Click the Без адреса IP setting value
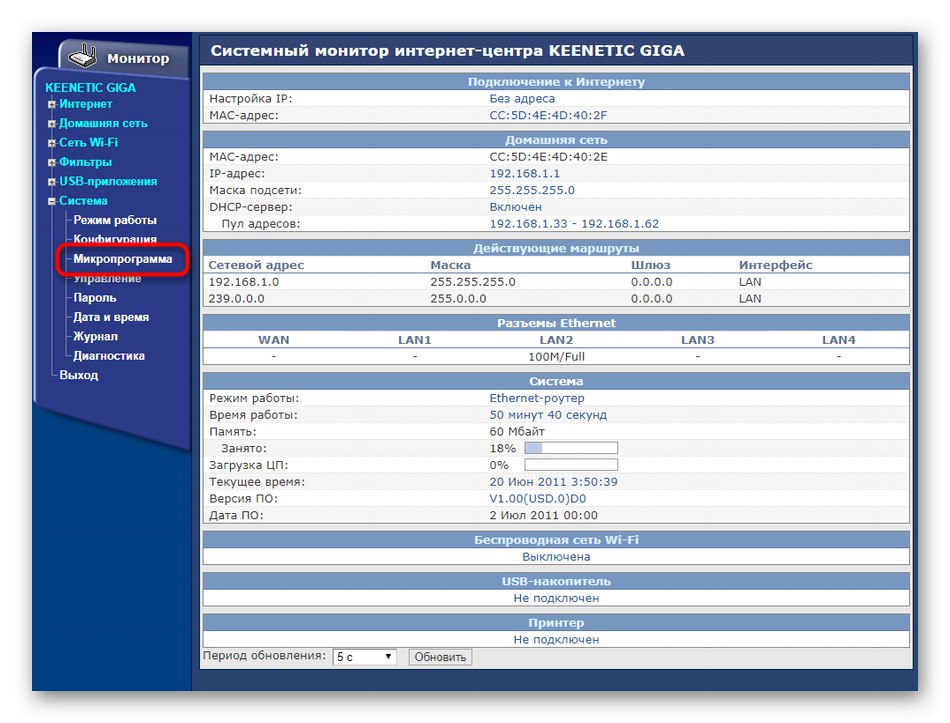Viewport: 950px width, 723px height. [x=522, y=99]
